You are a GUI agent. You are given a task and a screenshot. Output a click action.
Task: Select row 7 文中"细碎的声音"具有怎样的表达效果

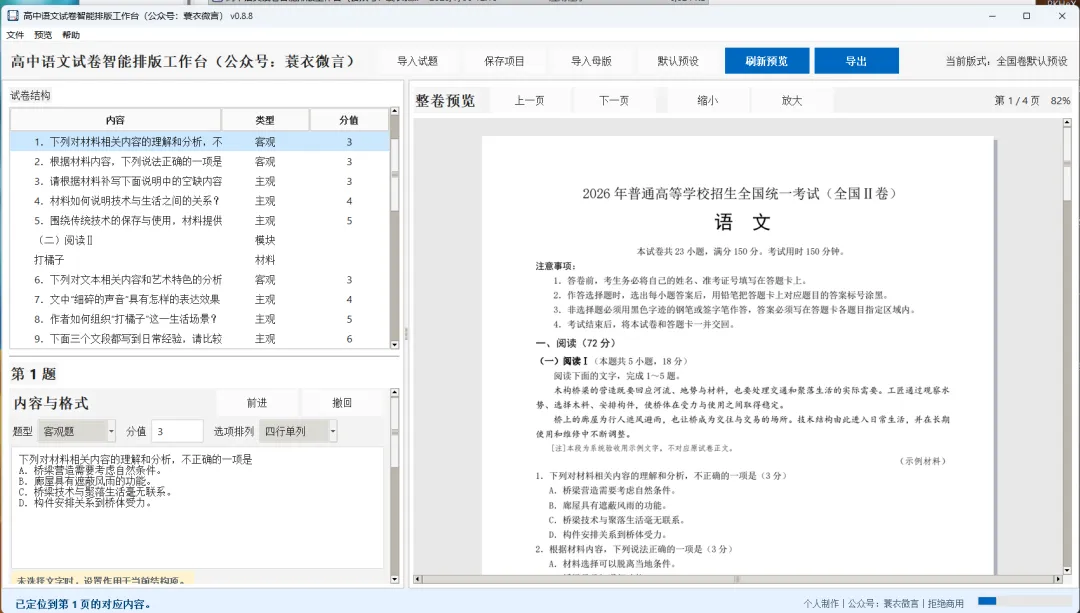point(200,300)
